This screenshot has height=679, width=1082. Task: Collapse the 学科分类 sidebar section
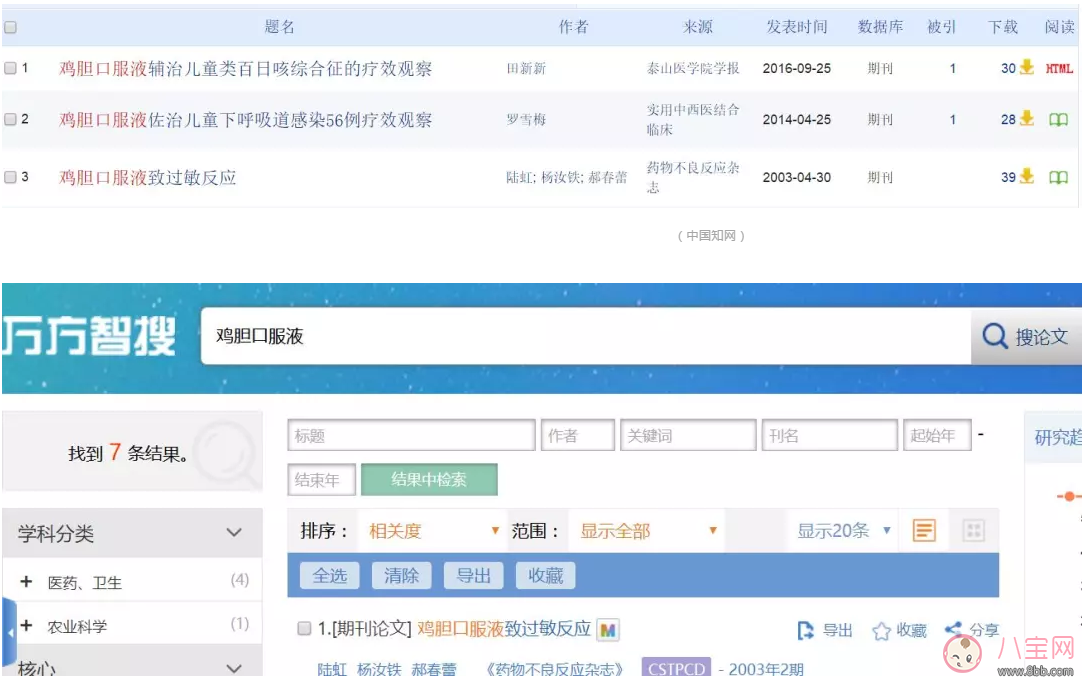point(232,532)
